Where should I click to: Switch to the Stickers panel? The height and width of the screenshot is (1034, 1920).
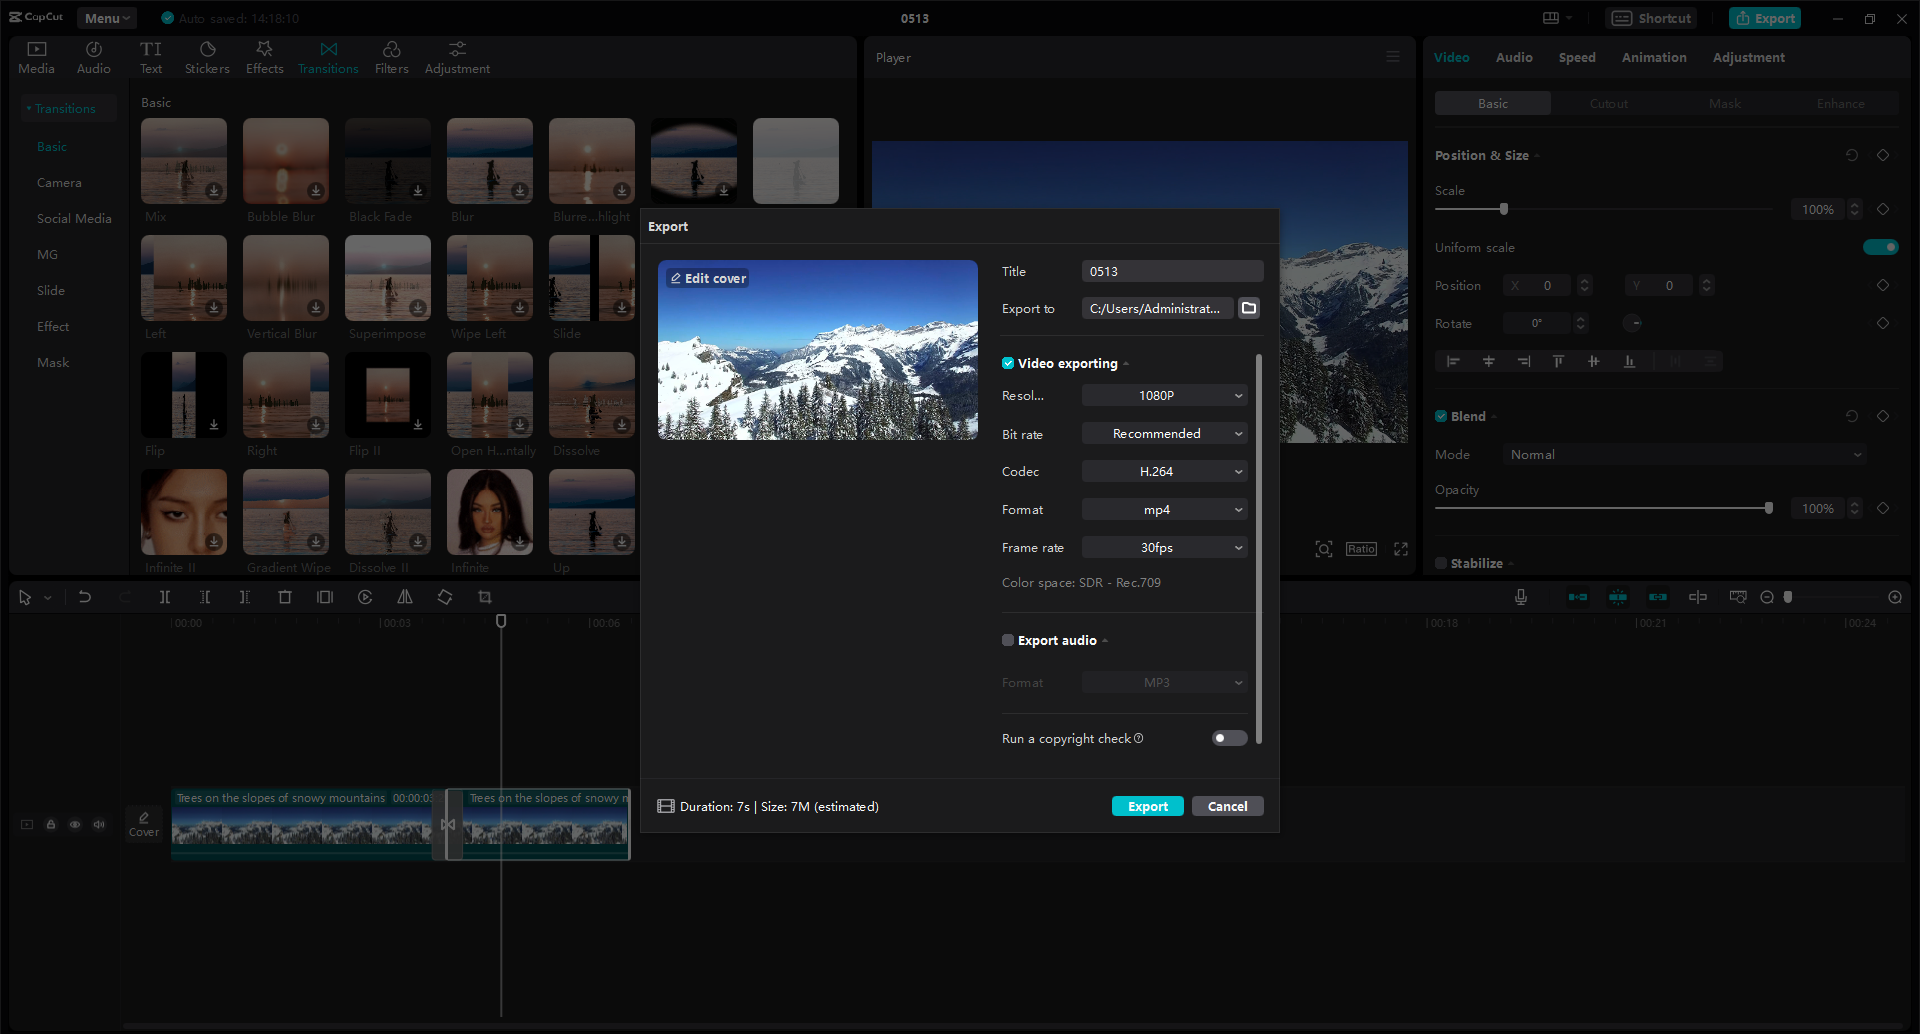207,56
